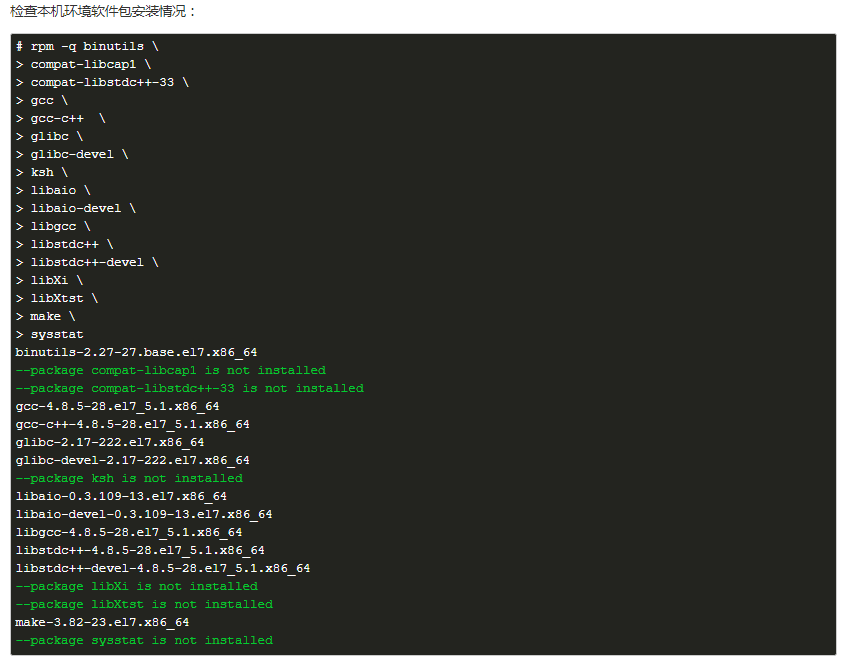Image resolution: width=860 pixels, height=662 pixels.
Task: Click the heading text 检查本机环境软件包安装情况
Action: (x=103, y=12)
